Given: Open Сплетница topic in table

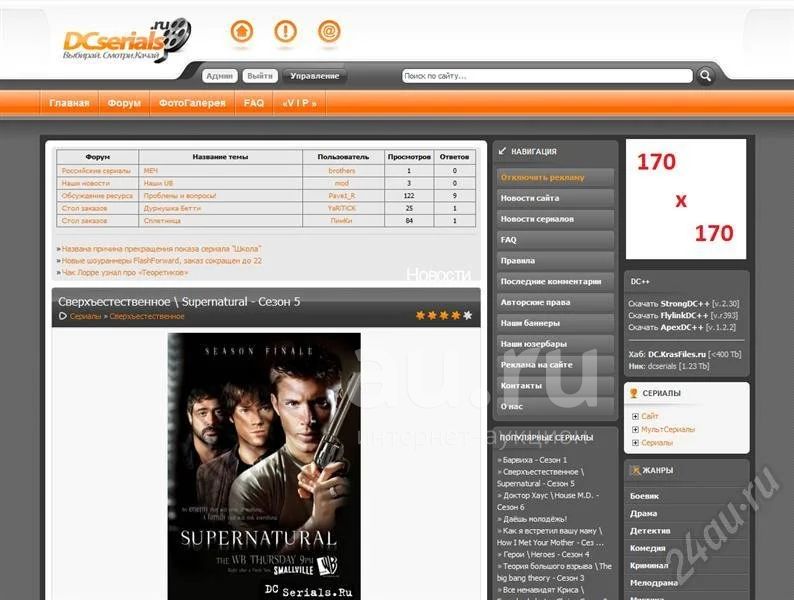Looking at the screenshot, I should coord(162,221).
